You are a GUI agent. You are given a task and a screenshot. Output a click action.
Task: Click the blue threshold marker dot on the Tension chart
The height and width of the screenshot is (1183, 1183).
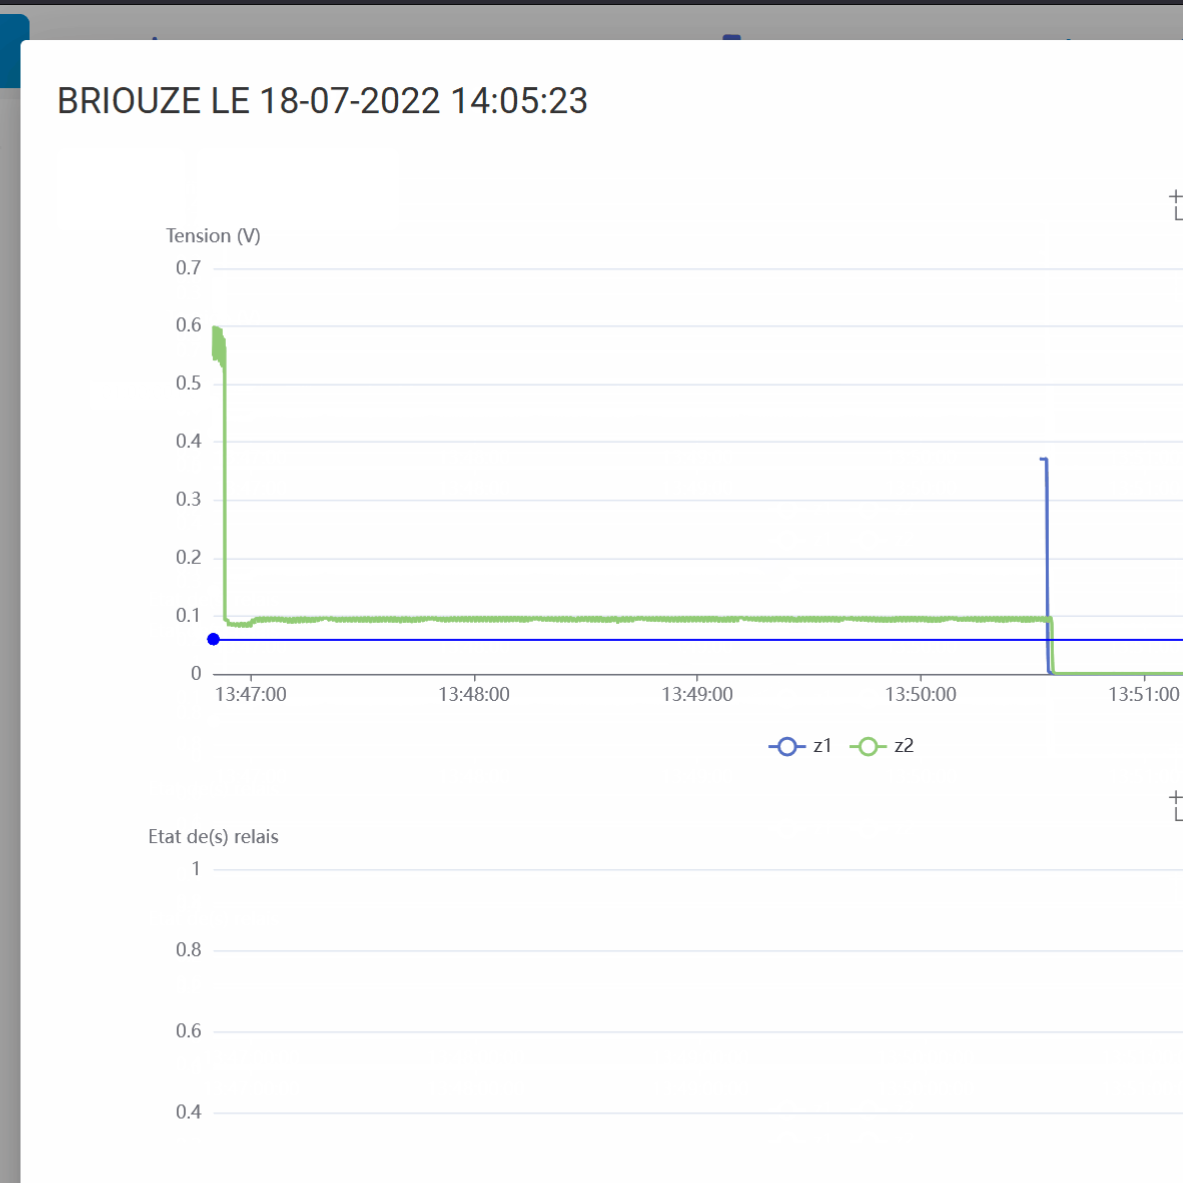pyautogui.click(x=213, y=639)
